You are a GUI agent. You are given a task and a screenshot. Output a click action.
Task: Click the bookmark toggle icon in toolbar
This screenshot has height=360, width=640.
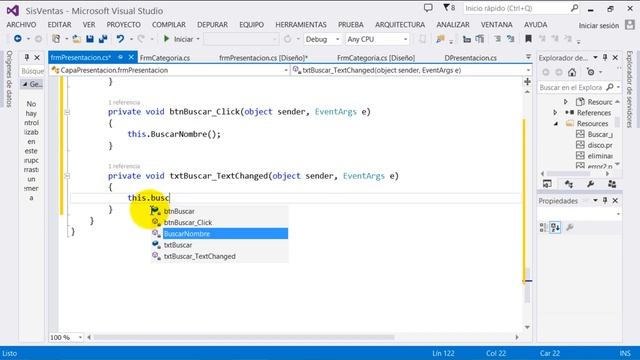528,39
